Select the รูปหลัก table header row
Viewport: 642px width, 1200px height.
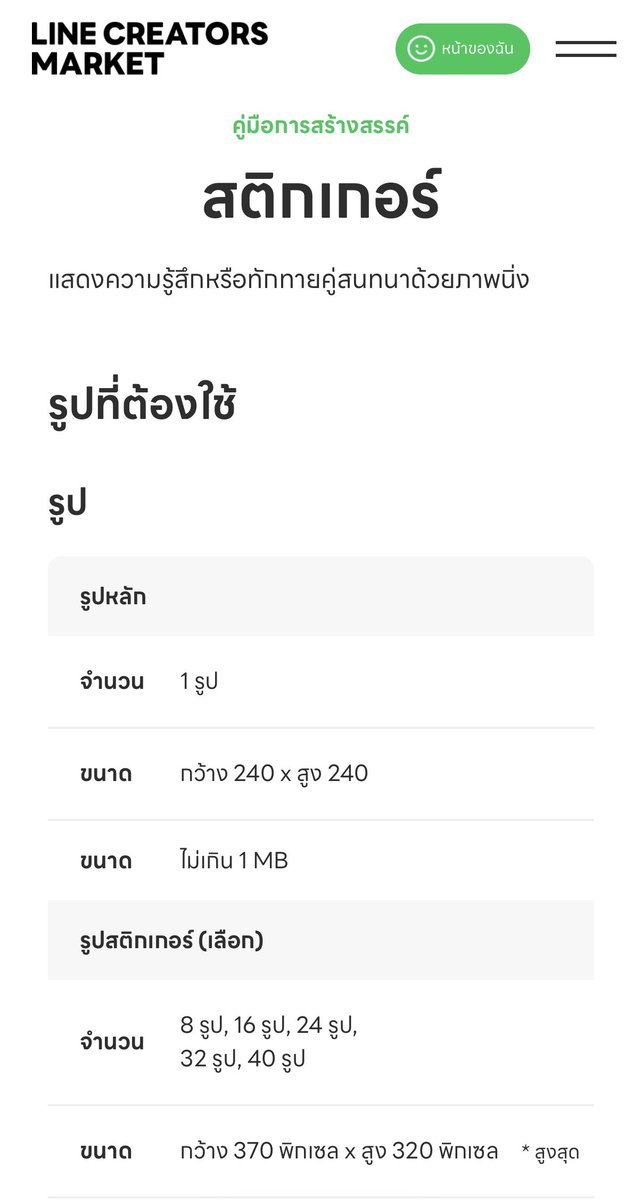tap(321, 597)
